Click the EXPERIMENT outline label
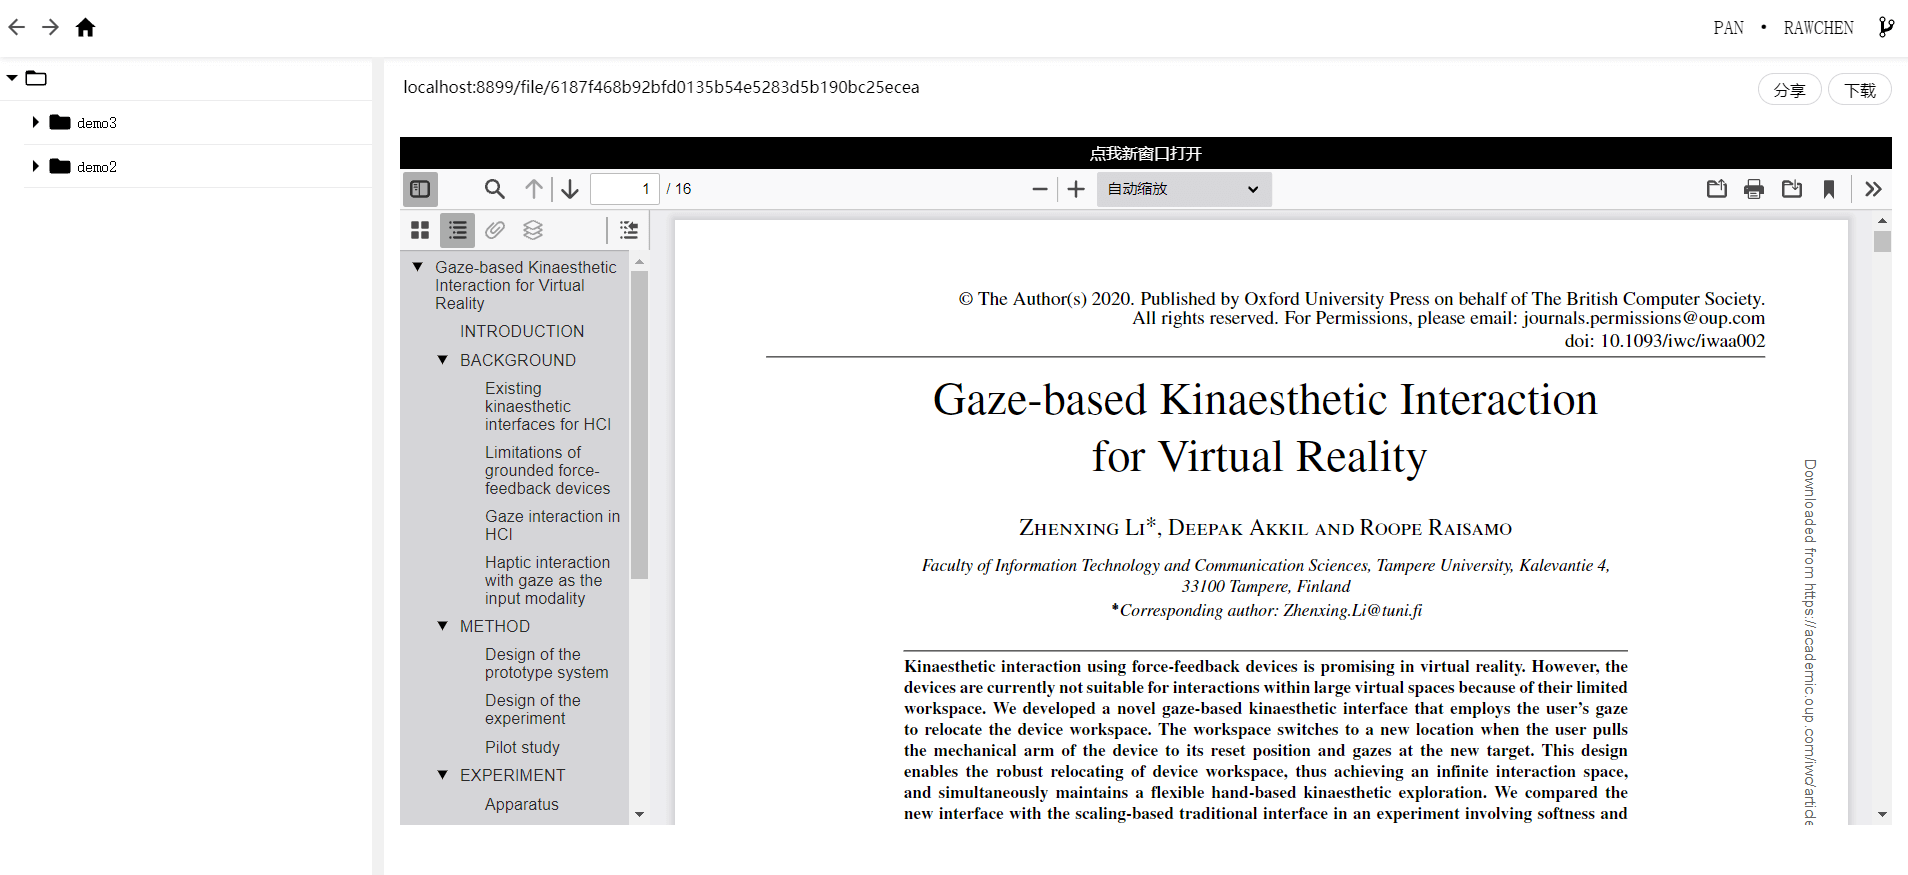The height and width of the screenshot is (875, 1908). click(x=512, y=775)
